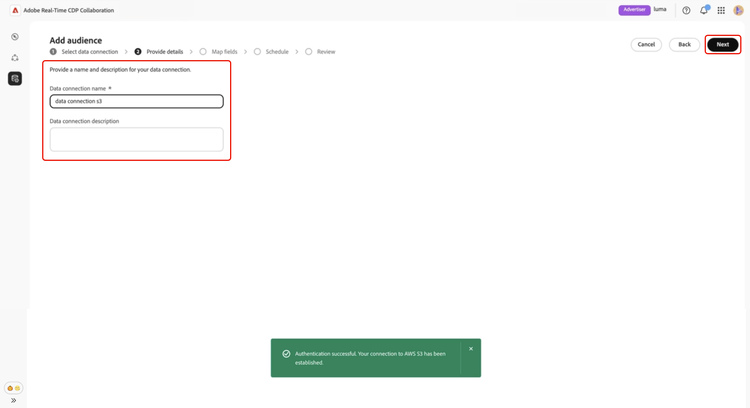The width and height of the screenshot is (750, 408).
Task: Click the Adobe logo icon
Action: click(x=15, y=10)
